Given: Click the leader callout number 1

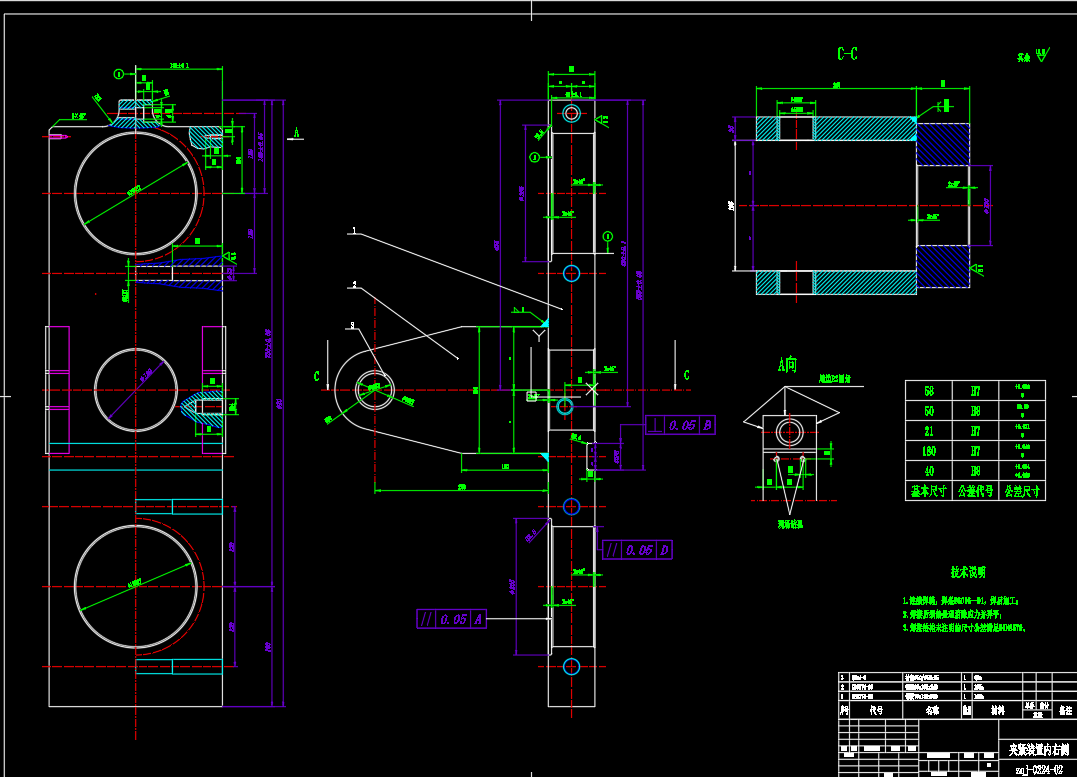Looking at the screenshot, I should tap(353, 231).
